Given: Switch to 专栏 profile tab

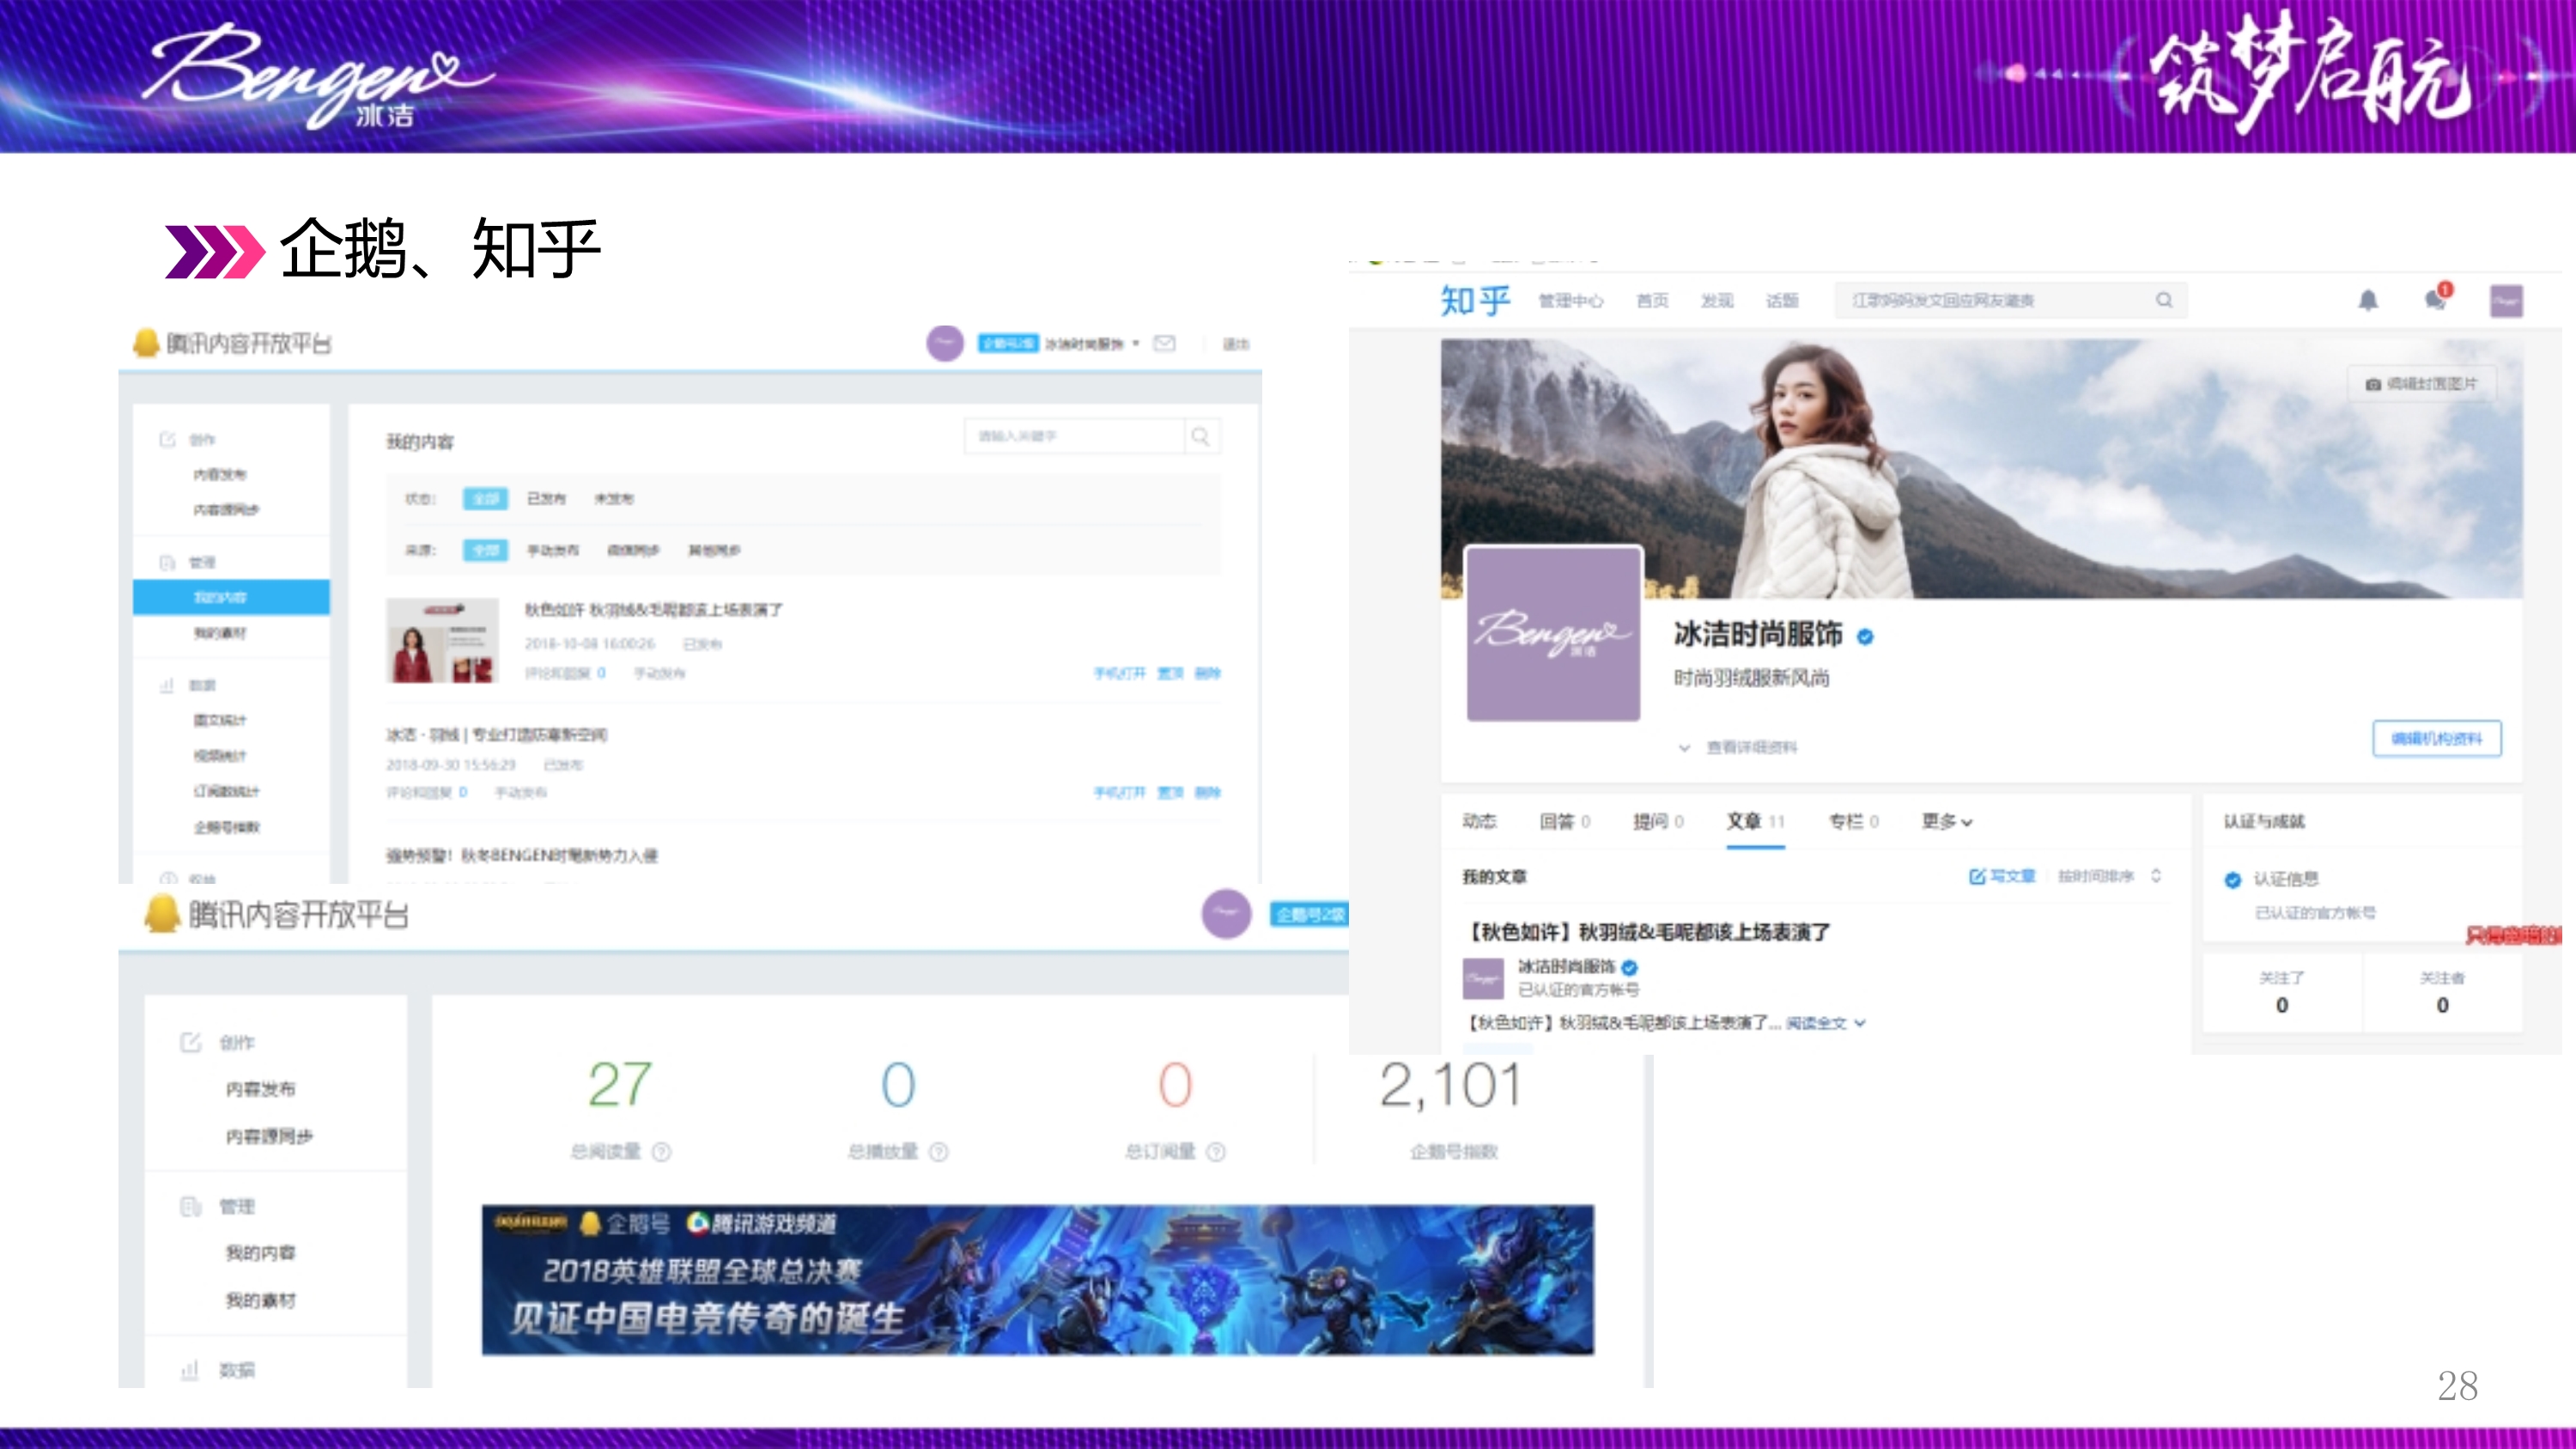Looking at the screenshot, I should coord(1853,821).
